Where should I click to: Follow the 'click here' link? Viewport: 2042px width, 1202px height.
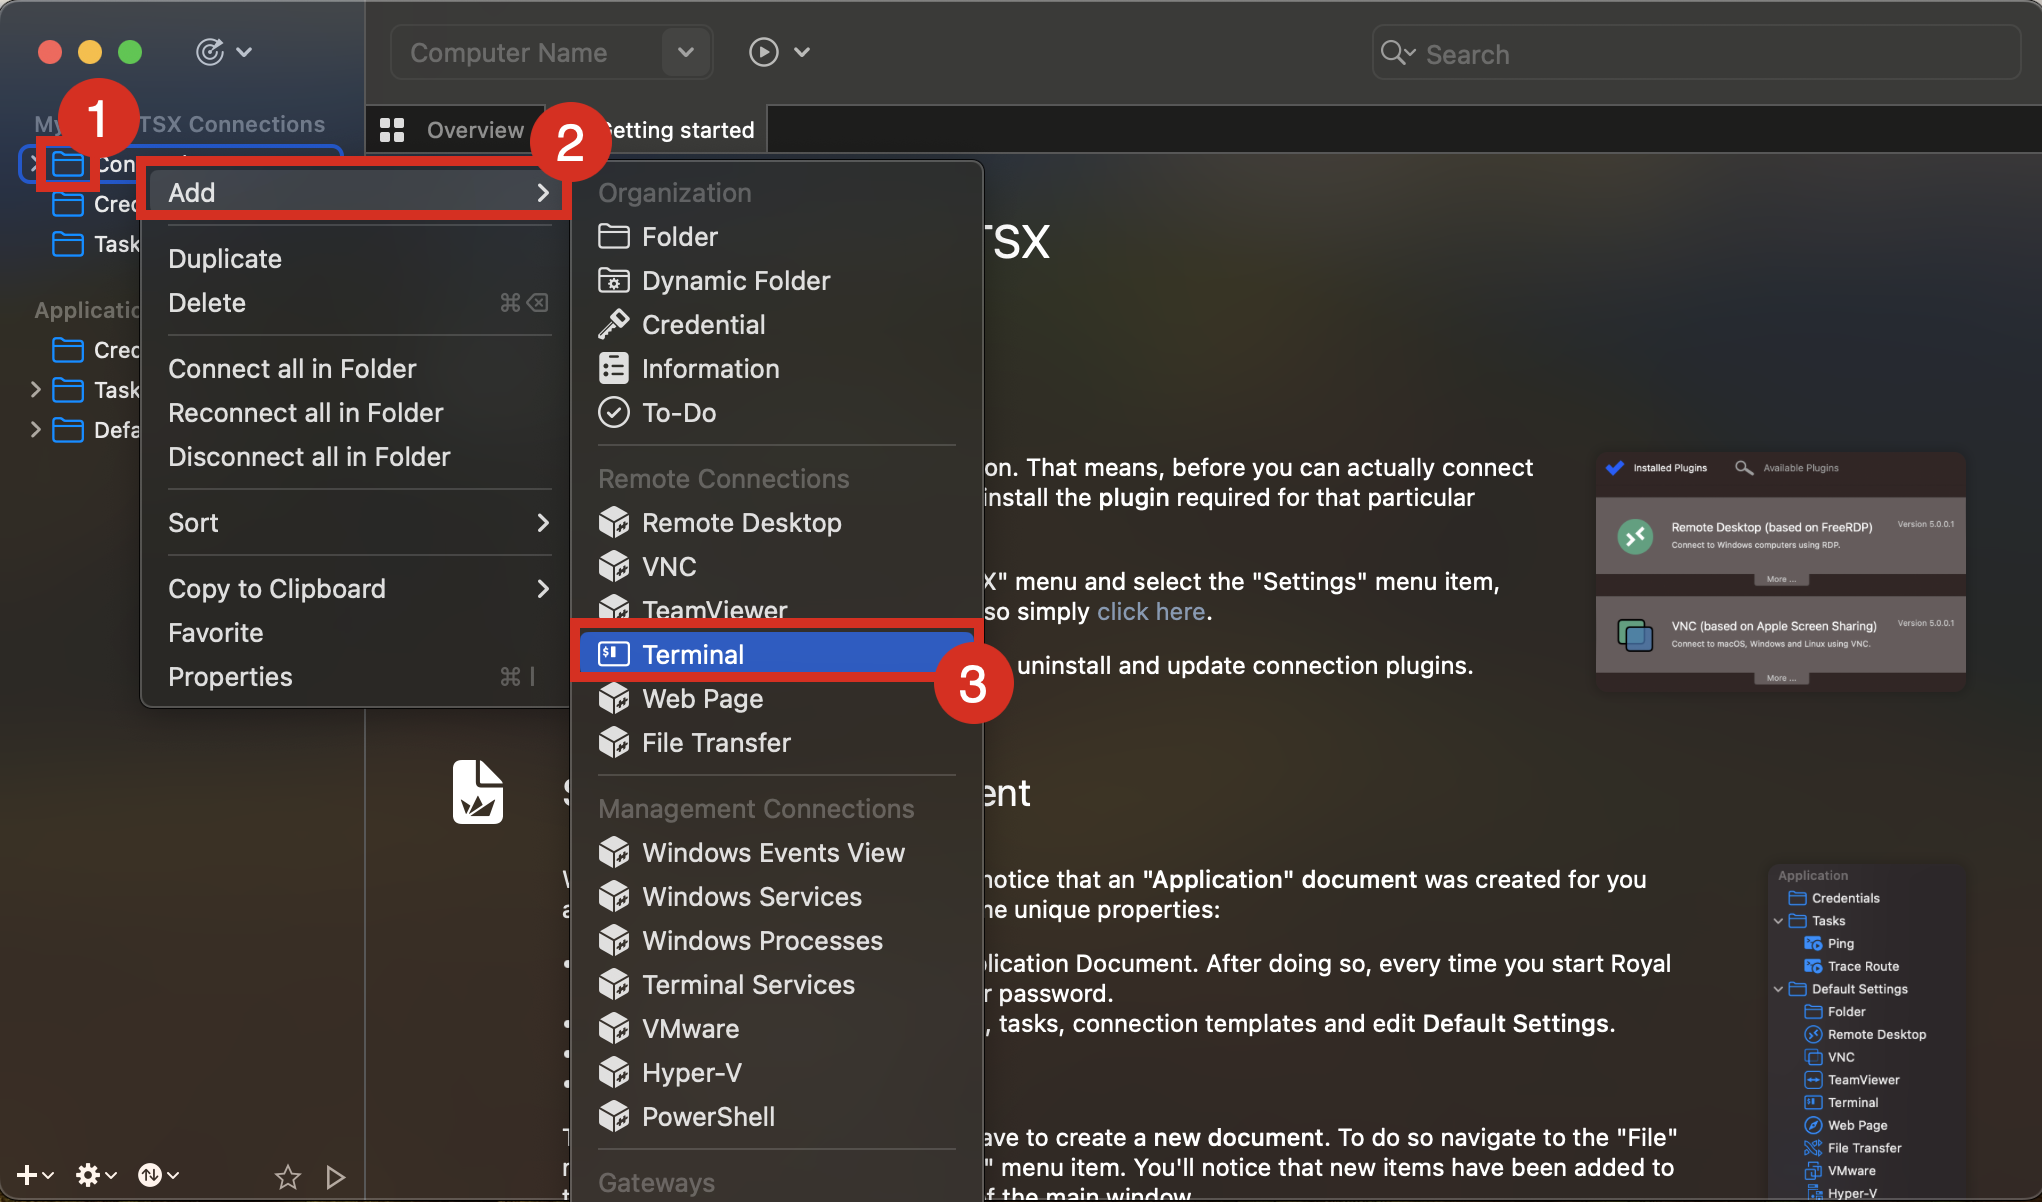click(1151, 611)
